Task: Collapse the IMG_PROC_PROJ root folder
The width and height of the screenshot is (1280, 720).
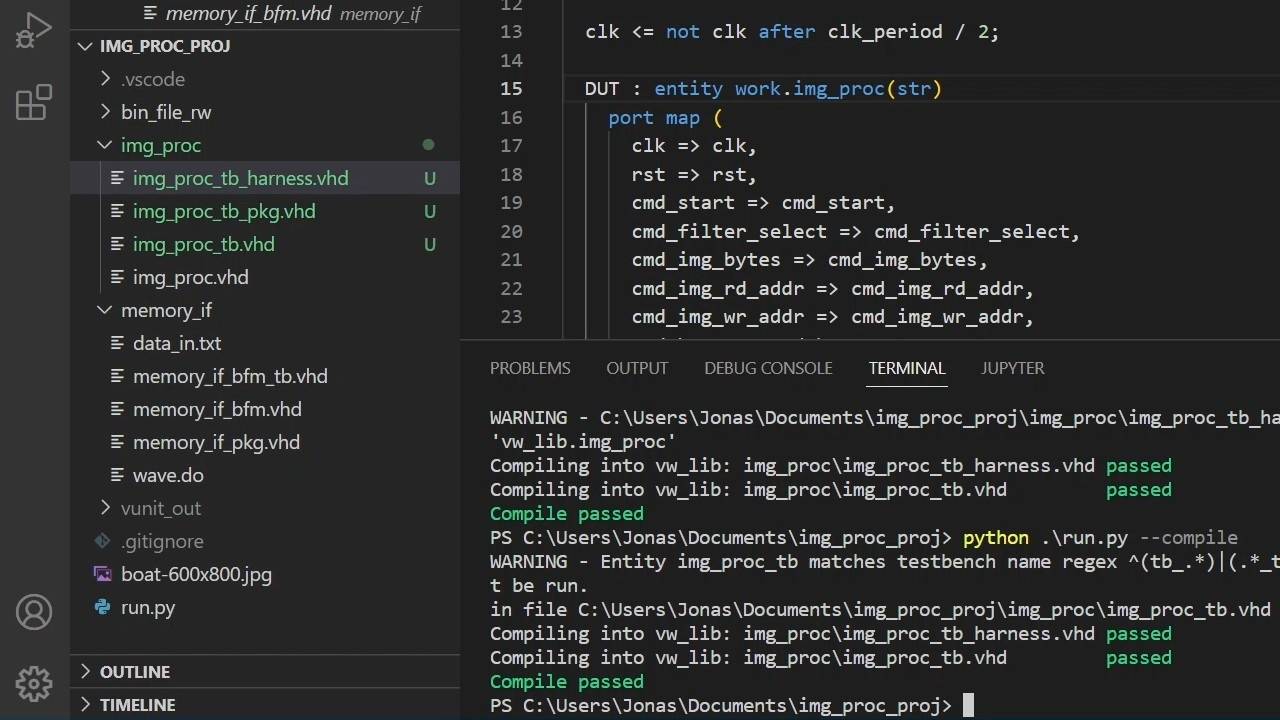Action: (x=85, y=46)
